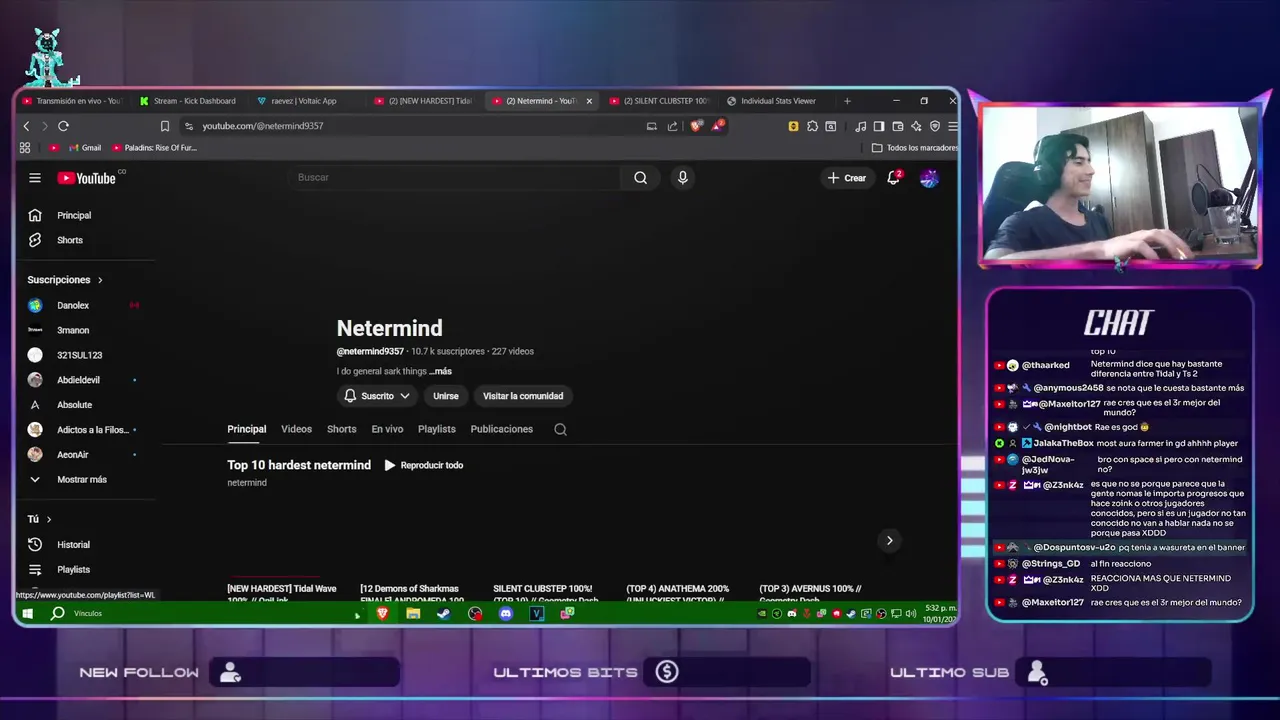Screen dimensions: 1280x720
Task: Open Steam from the taskbar
Action: click(444, 613)
